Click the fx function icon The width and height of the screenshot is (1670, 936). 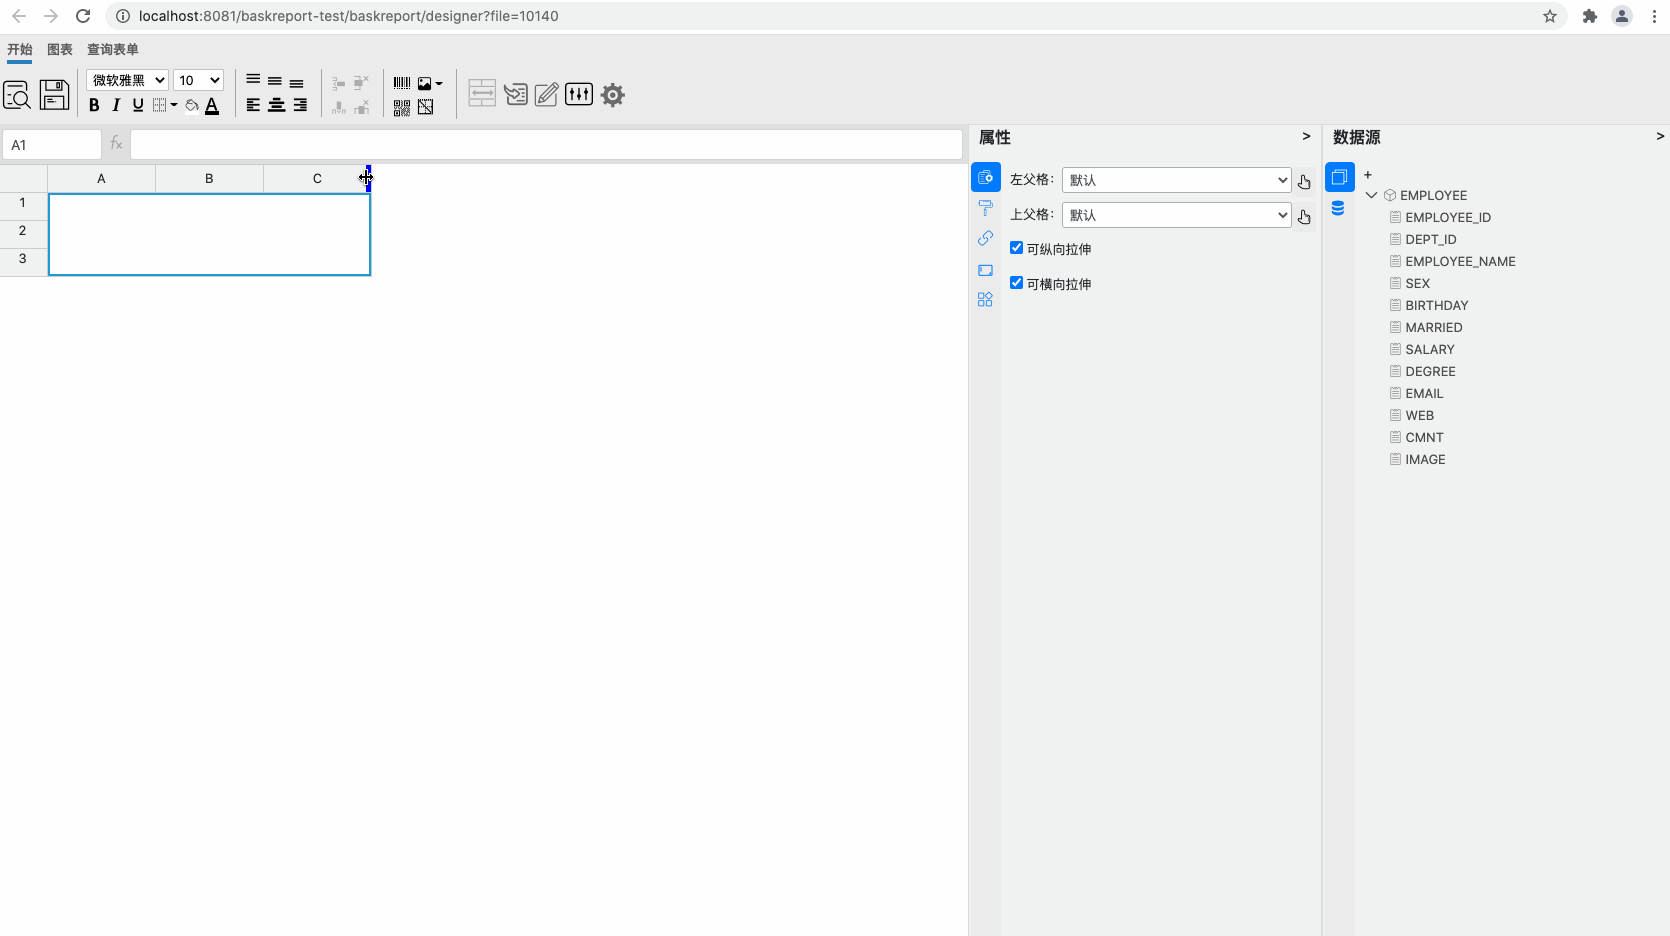click(x=116, y=144)
